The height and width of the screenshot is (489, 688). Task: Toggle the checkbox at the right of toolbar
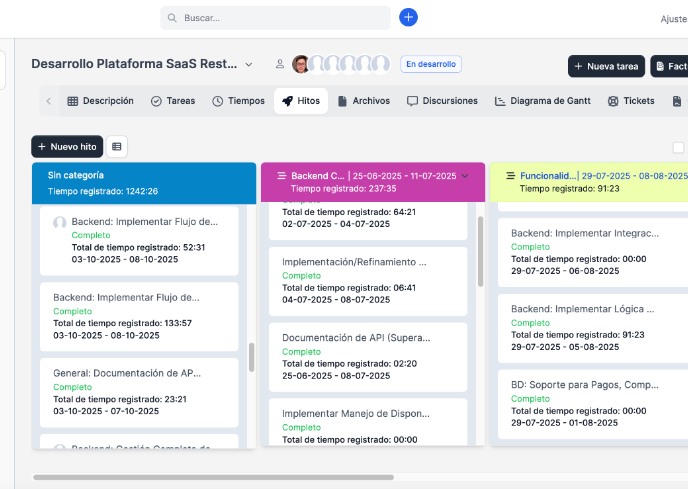[679, 147]
